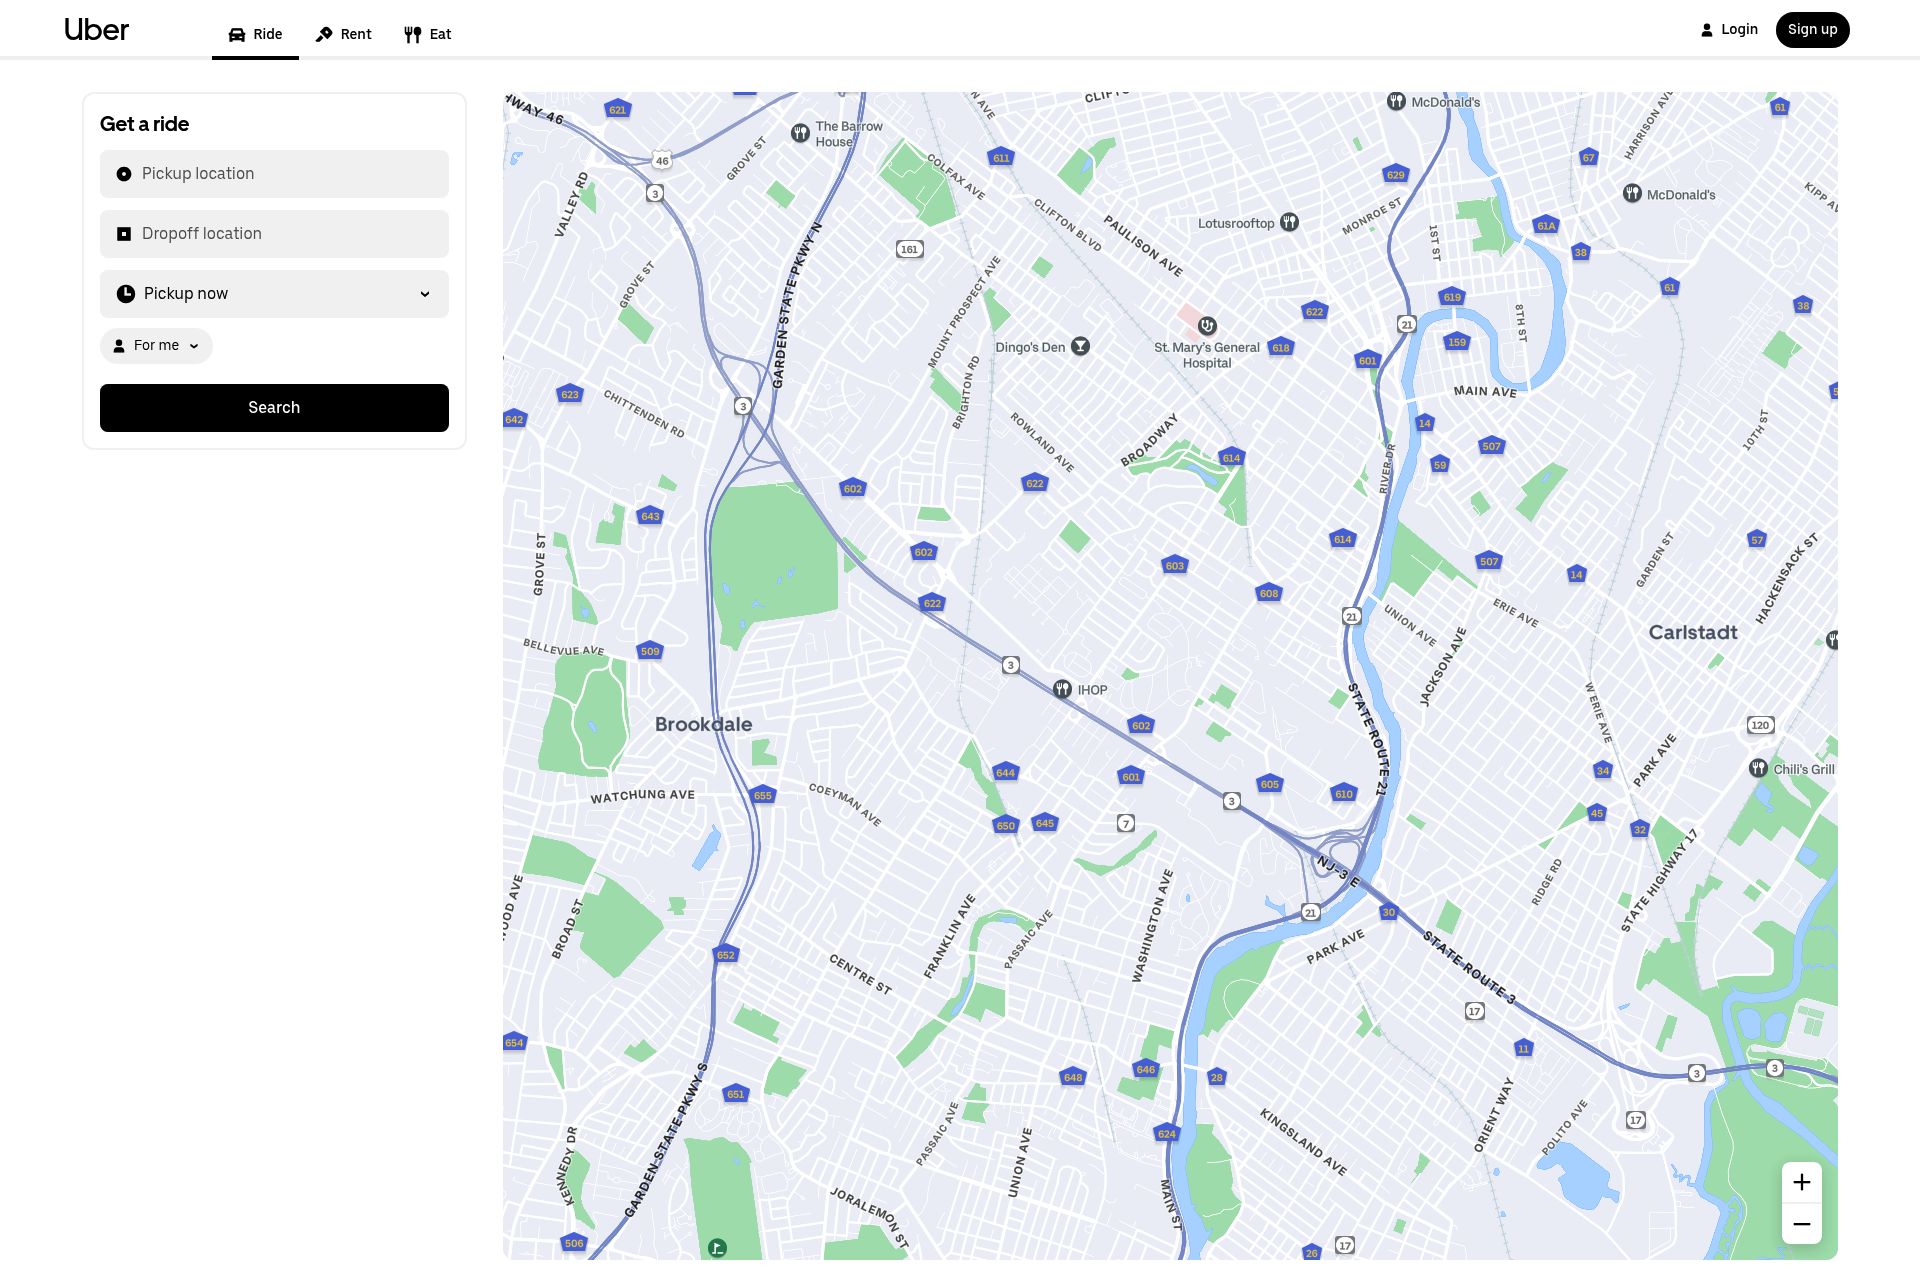Open the For me rider selector
Image resolution: width=1920 pixels, height=1280 pixels.
pos(156,346)
